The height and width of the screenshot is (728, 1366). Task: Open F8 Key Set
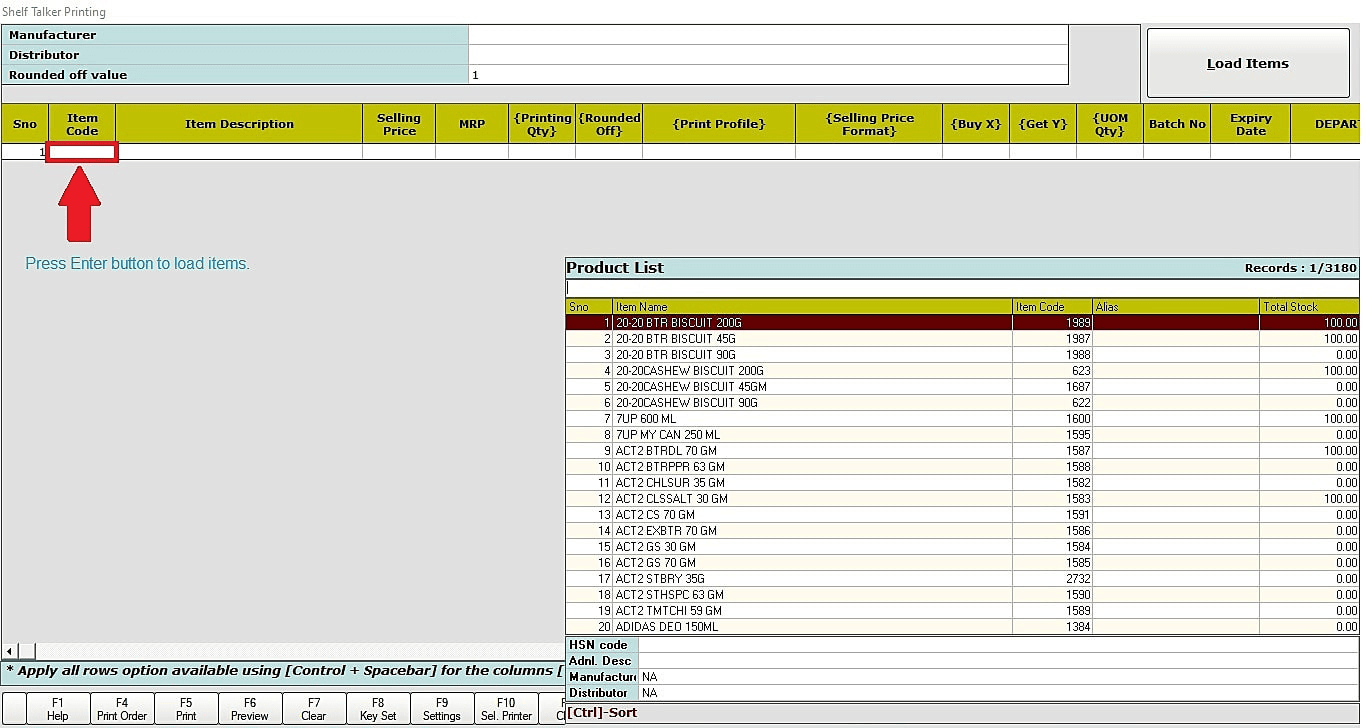point(378,709)
